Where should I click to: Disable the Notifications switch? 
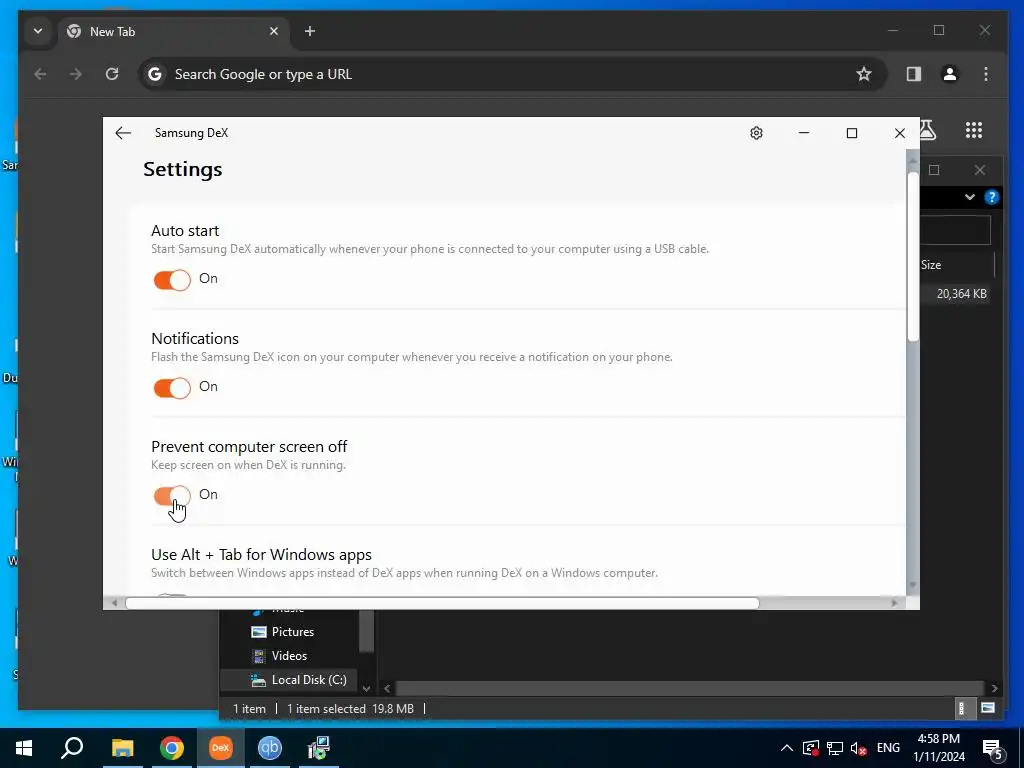172,388
